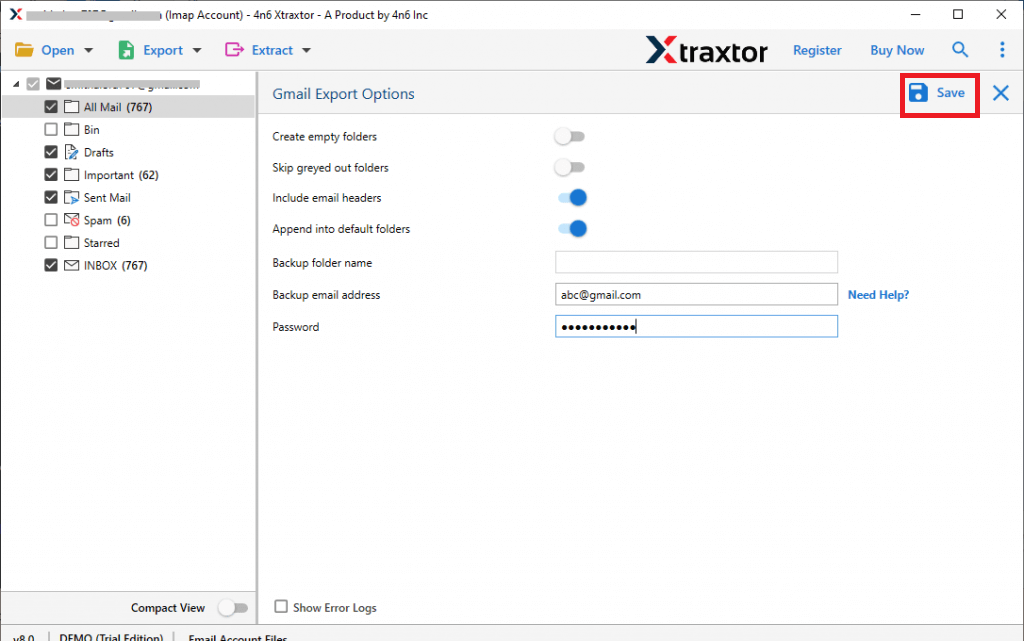Image resolution: width=1024 pixels, height=641 pixels.
Task: Open the Extract menu
Action: pos(272,50)
